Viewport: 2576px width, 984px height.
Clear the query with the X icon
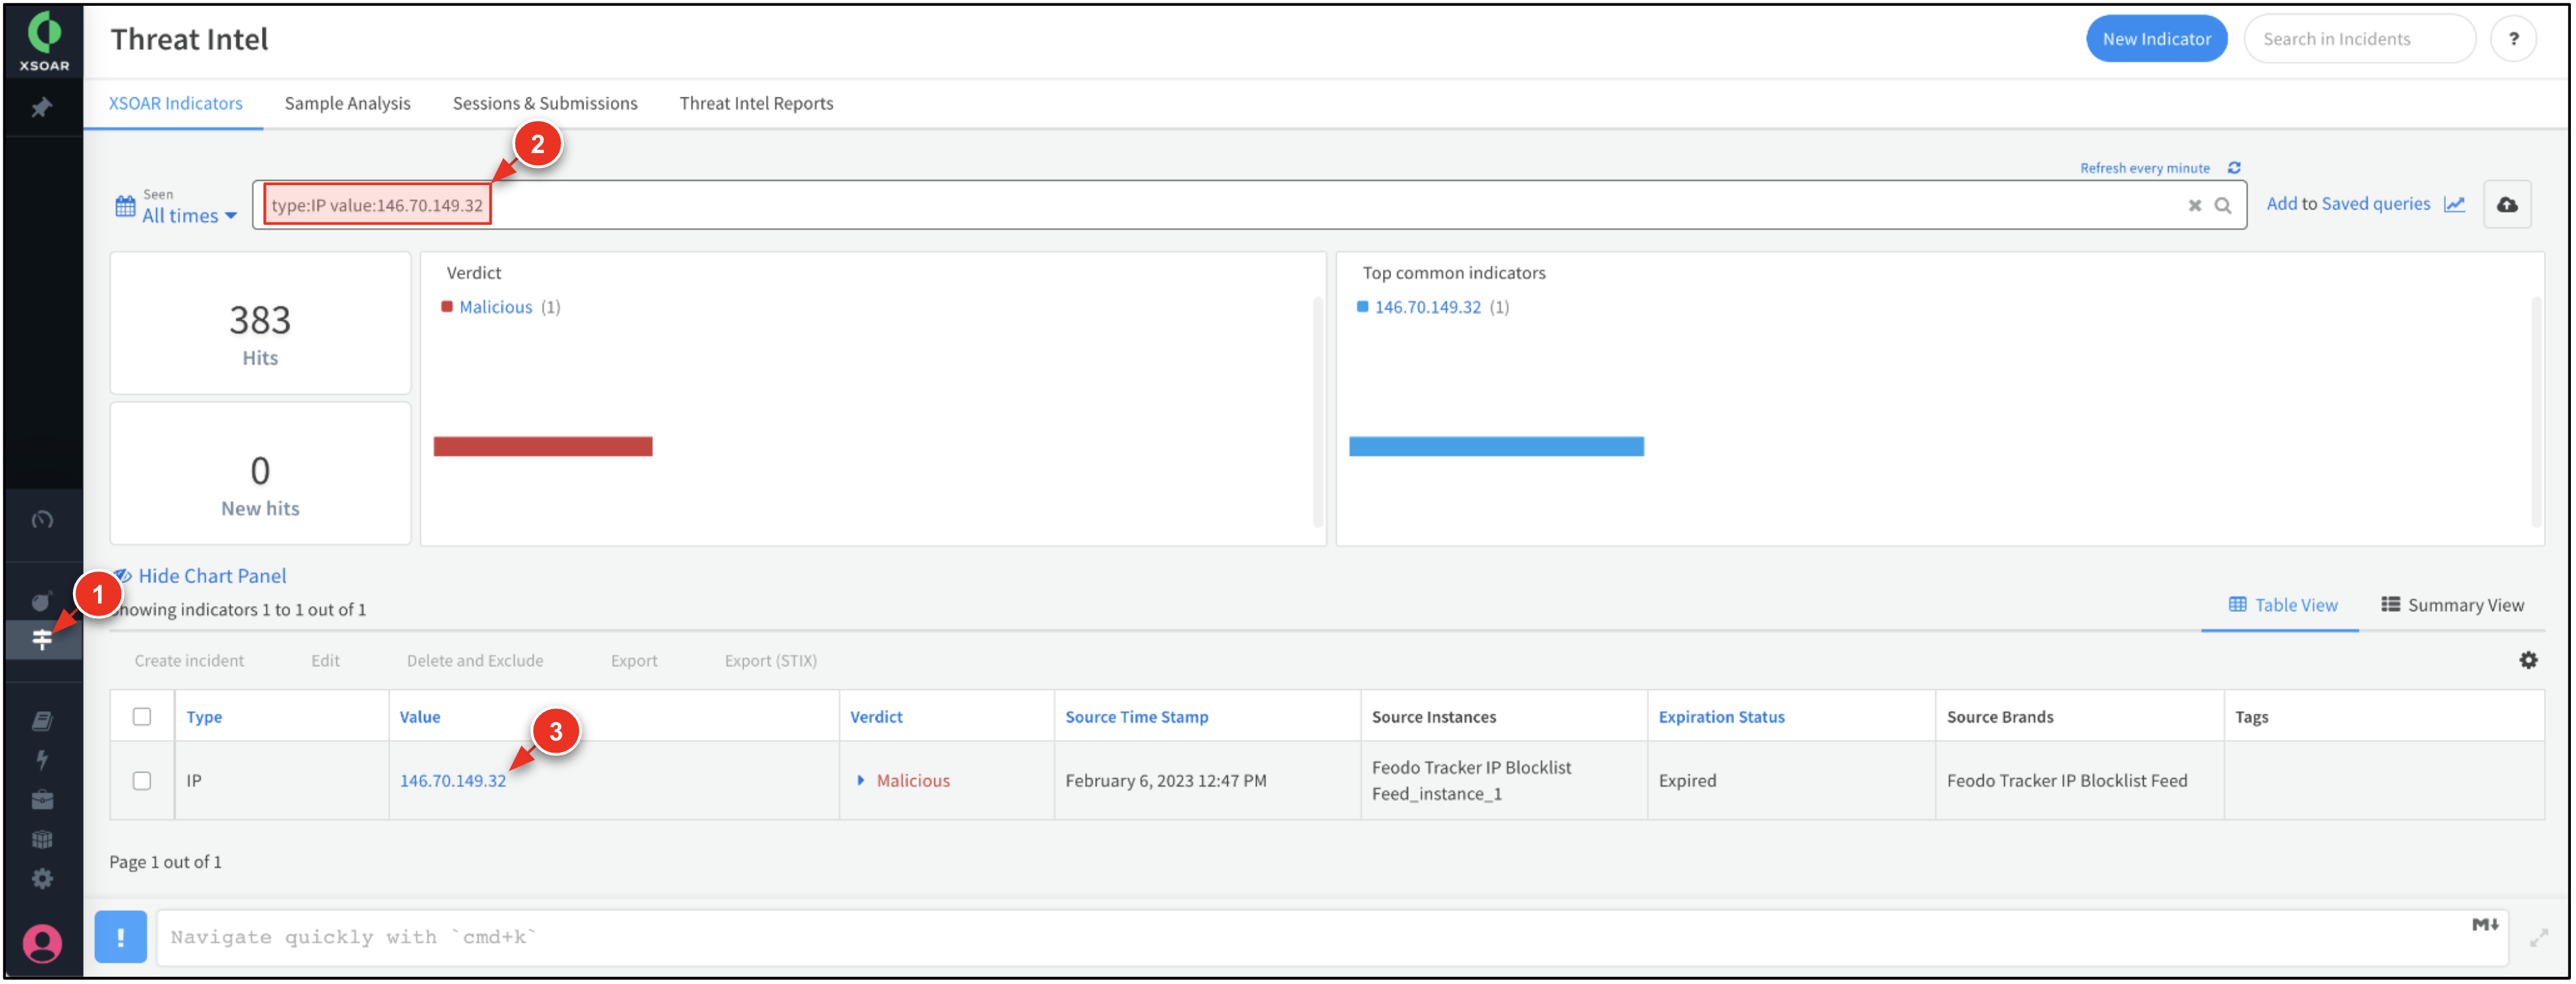(x=2196, y=206)
